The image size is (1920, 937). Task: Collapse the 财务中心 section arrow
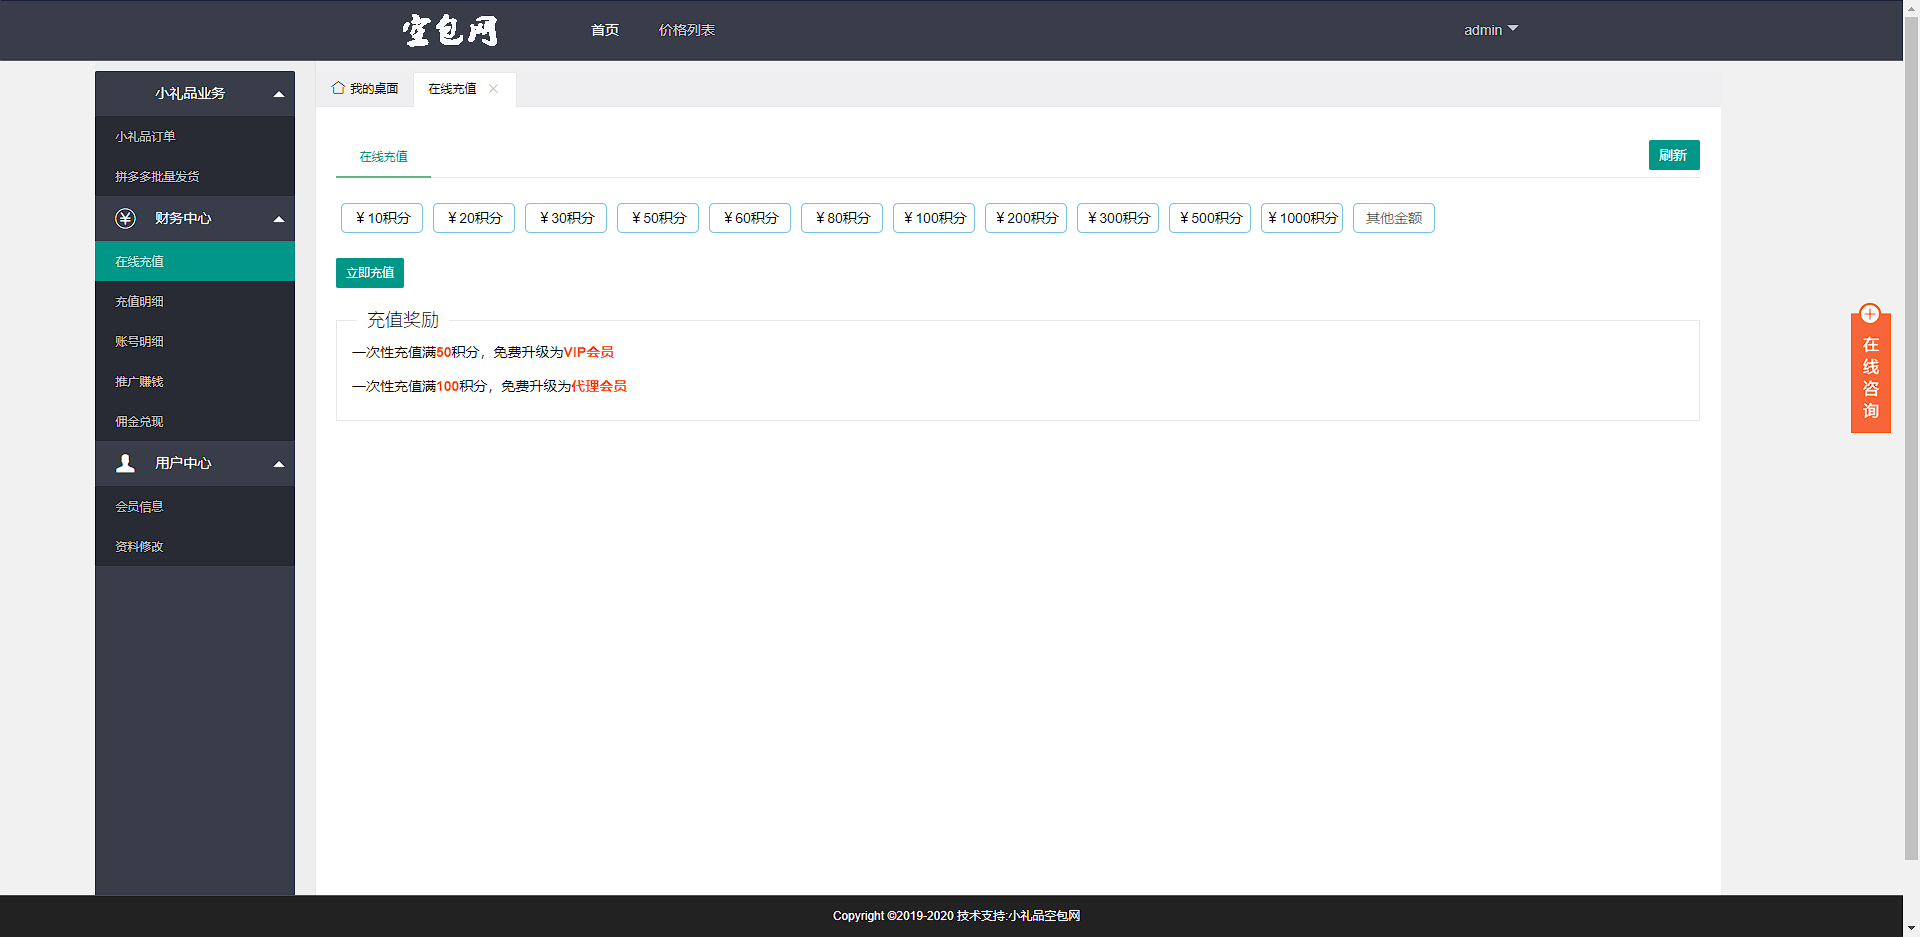click(279, 219)
